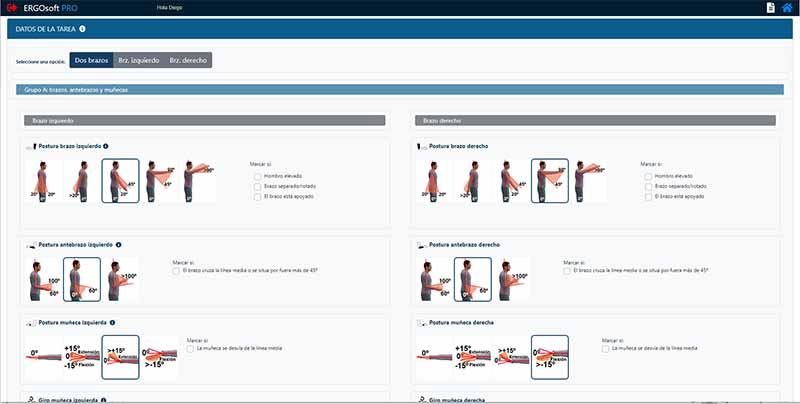Select right wrist >+15° extension image

click(511, 357)
